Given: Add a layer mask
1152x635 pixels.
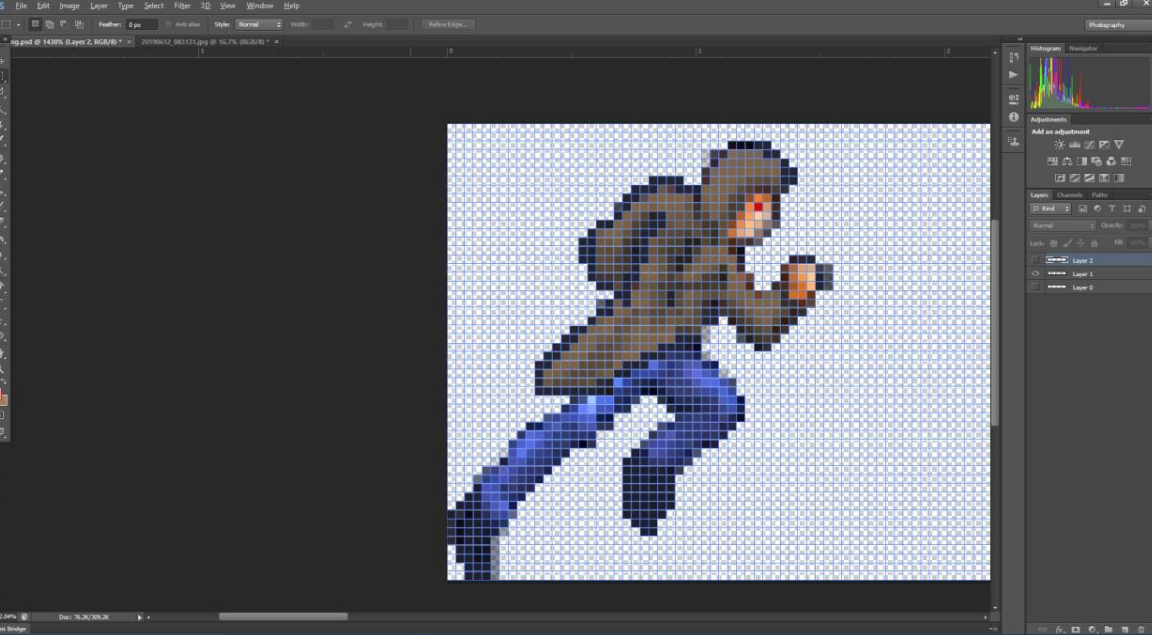Looking at the screenshot, I should click(1076, 630).
